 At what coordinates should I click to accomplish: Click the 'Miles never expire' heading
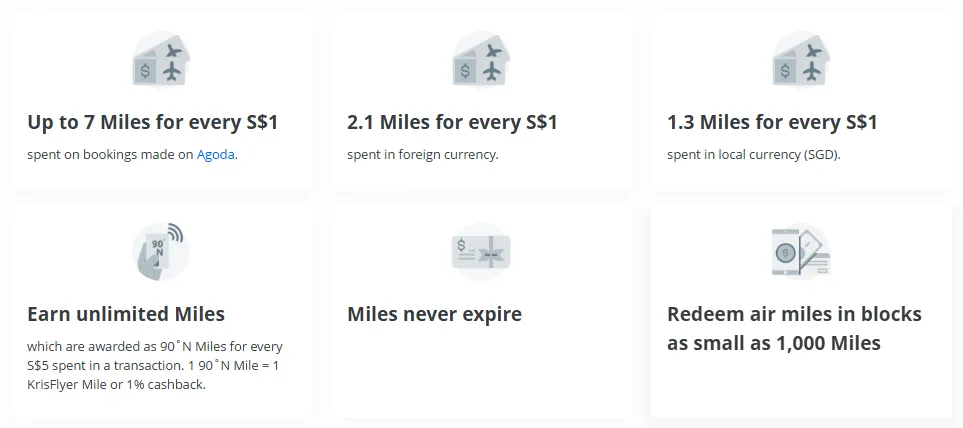[x=434, y=314]
